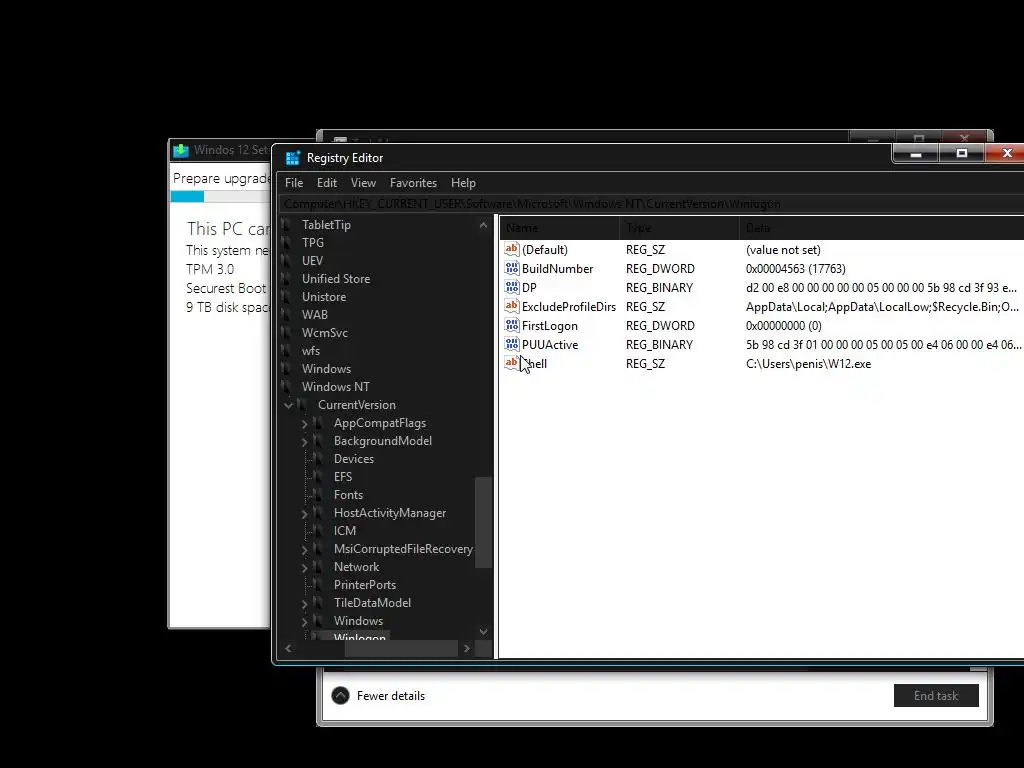Click the tree pane scroll down arrow
The height and width of the screenshot is (768, 1024).
(483, 632)
